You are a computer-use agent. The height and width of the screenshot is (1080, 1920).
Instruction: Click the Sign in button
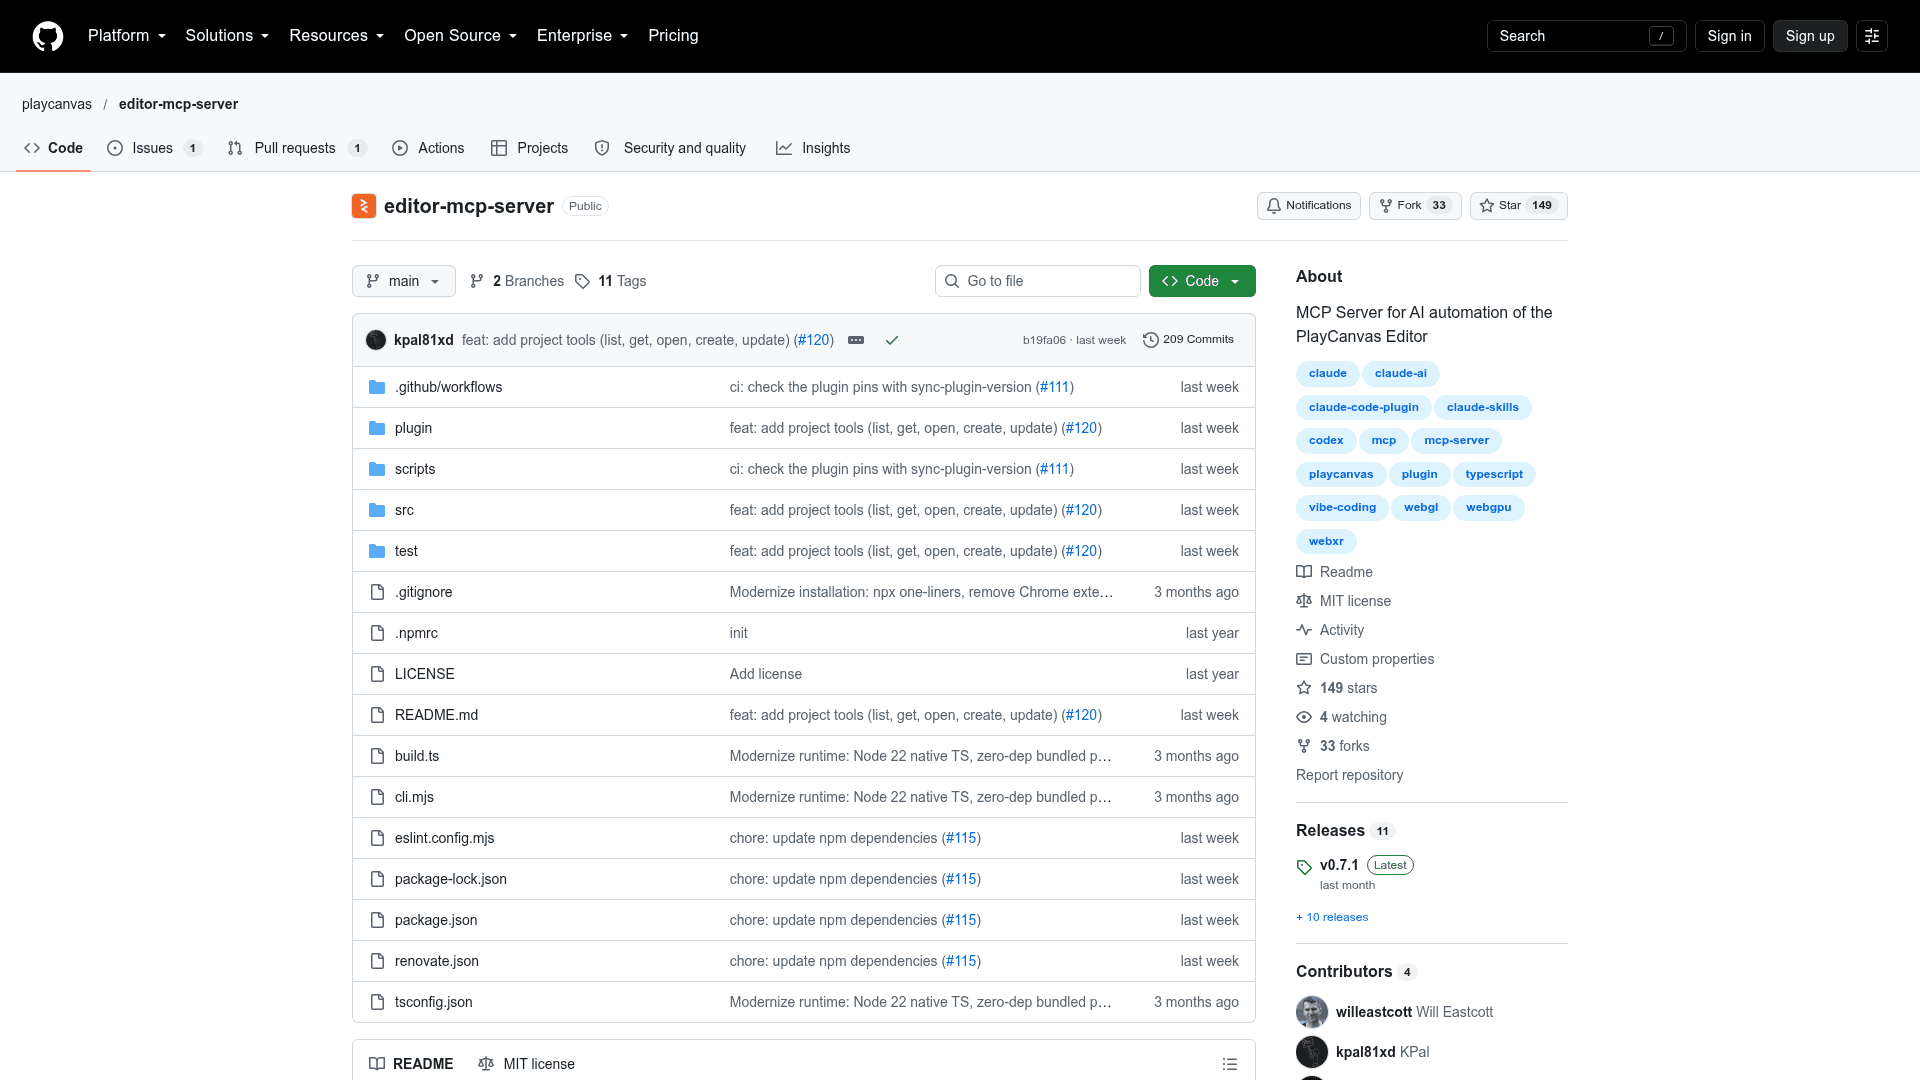pos(1729,36)
